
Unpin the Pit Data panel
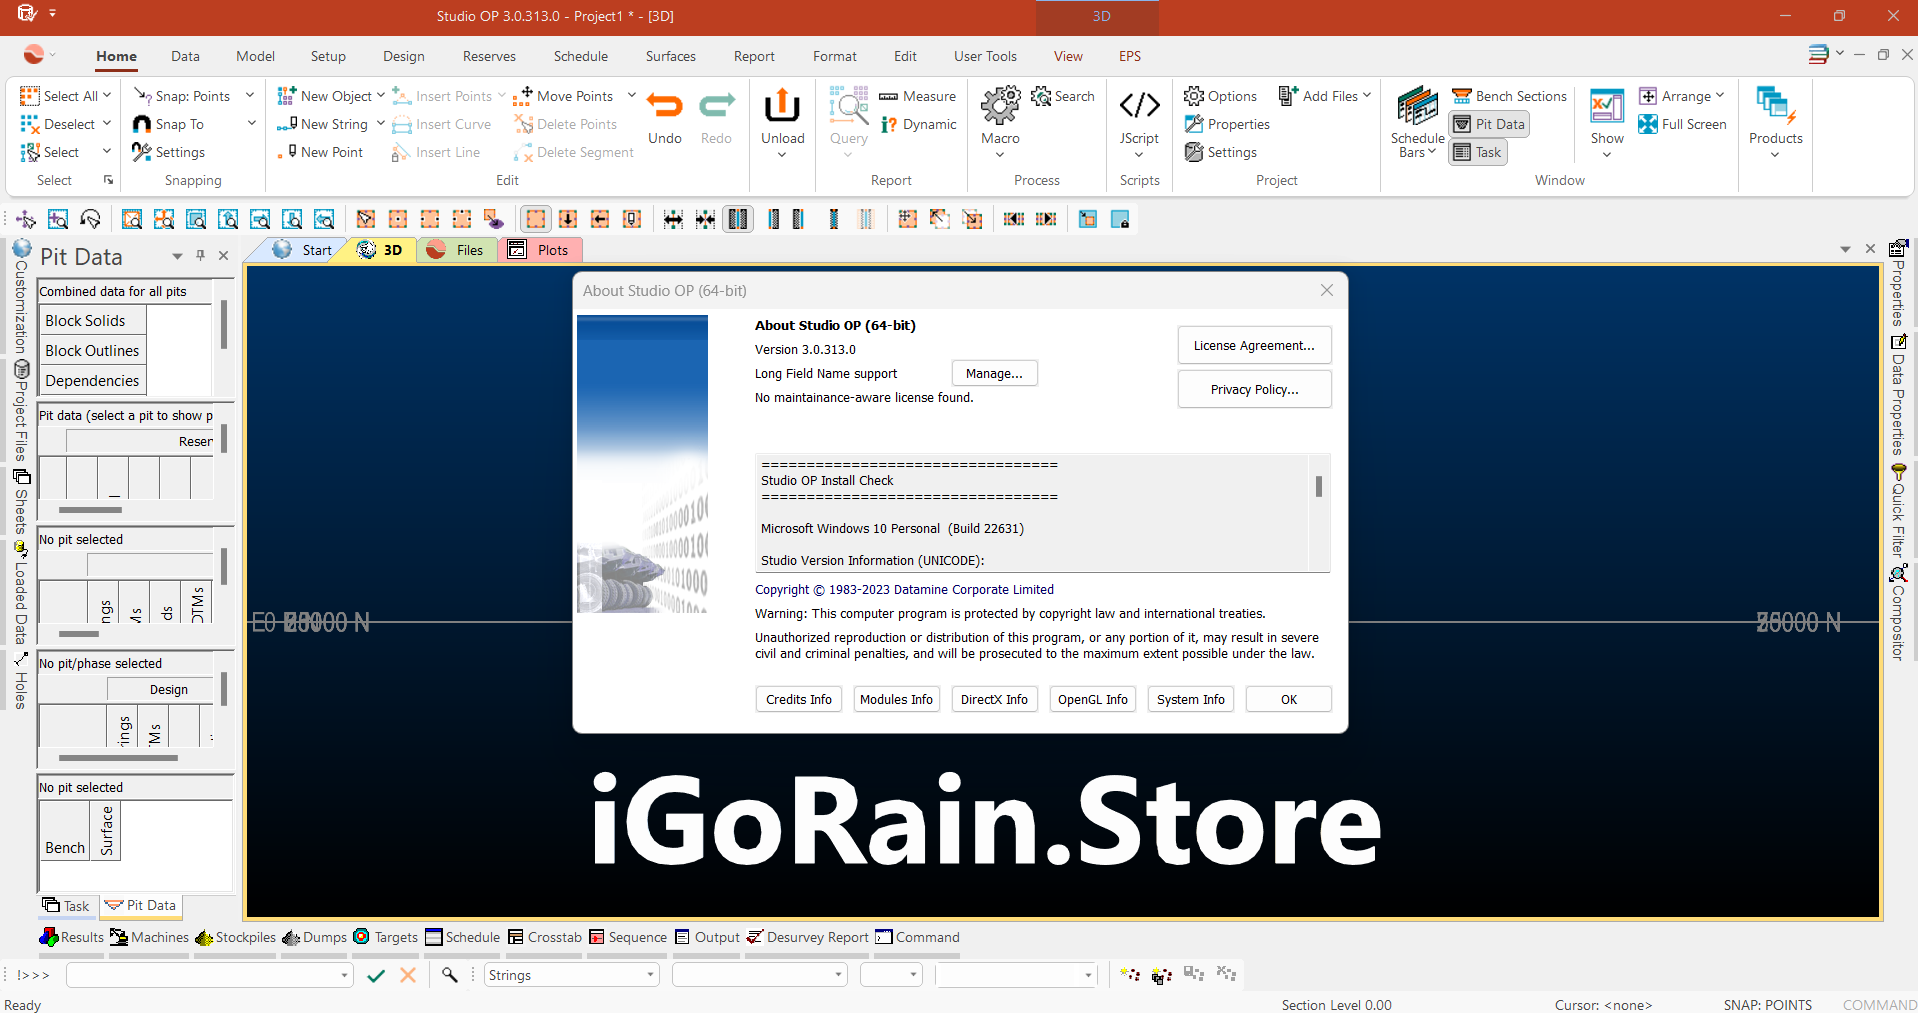coord(199,255)
